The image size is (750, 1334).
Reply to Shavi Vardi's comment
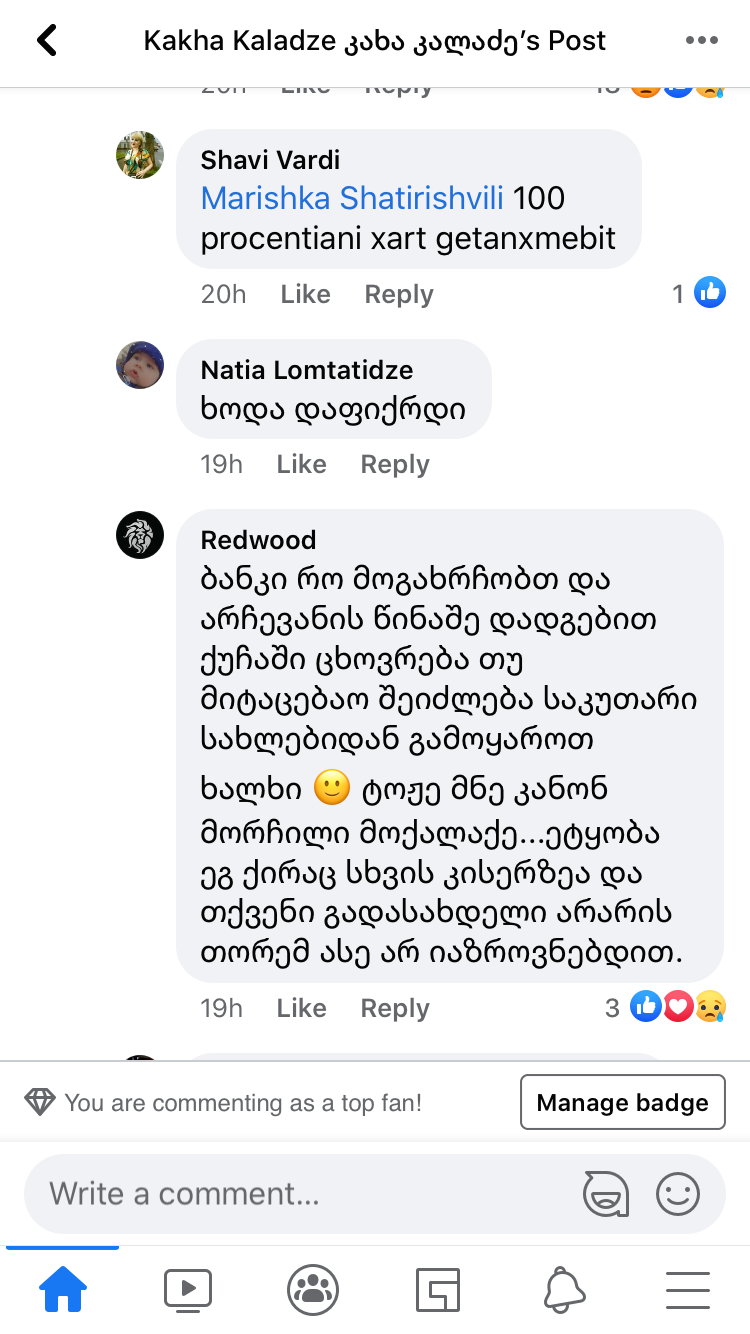tap(398, 294)
